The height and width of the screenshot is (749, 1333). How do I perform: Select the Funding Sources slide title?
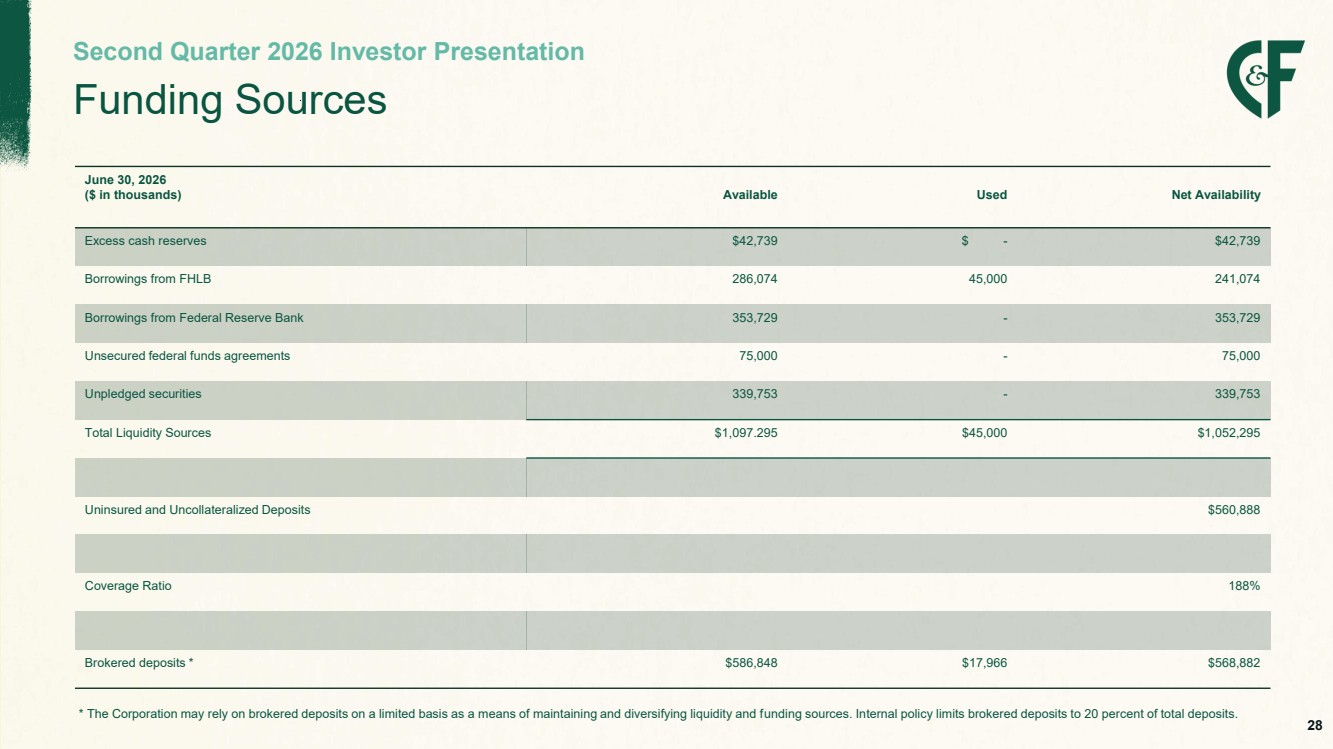coord(230,100)
